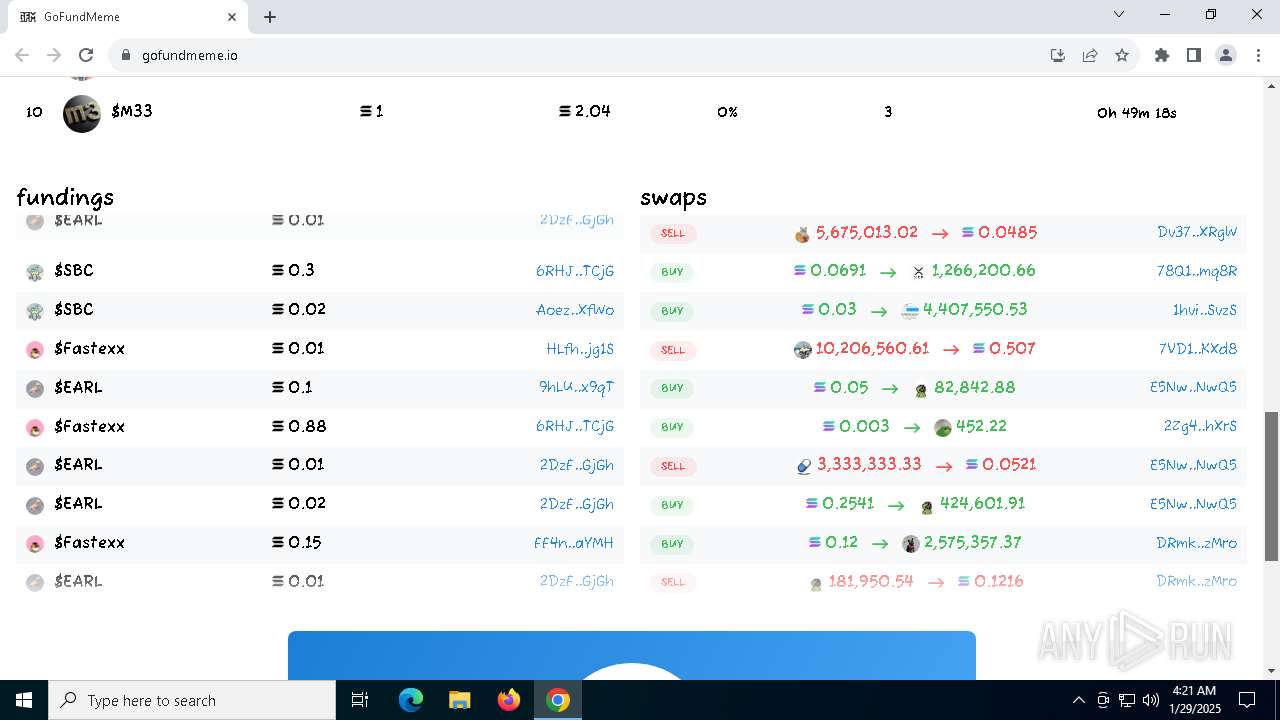Click the token icon beside 424,601.91

pyautogui.click(x=927, y=507)
